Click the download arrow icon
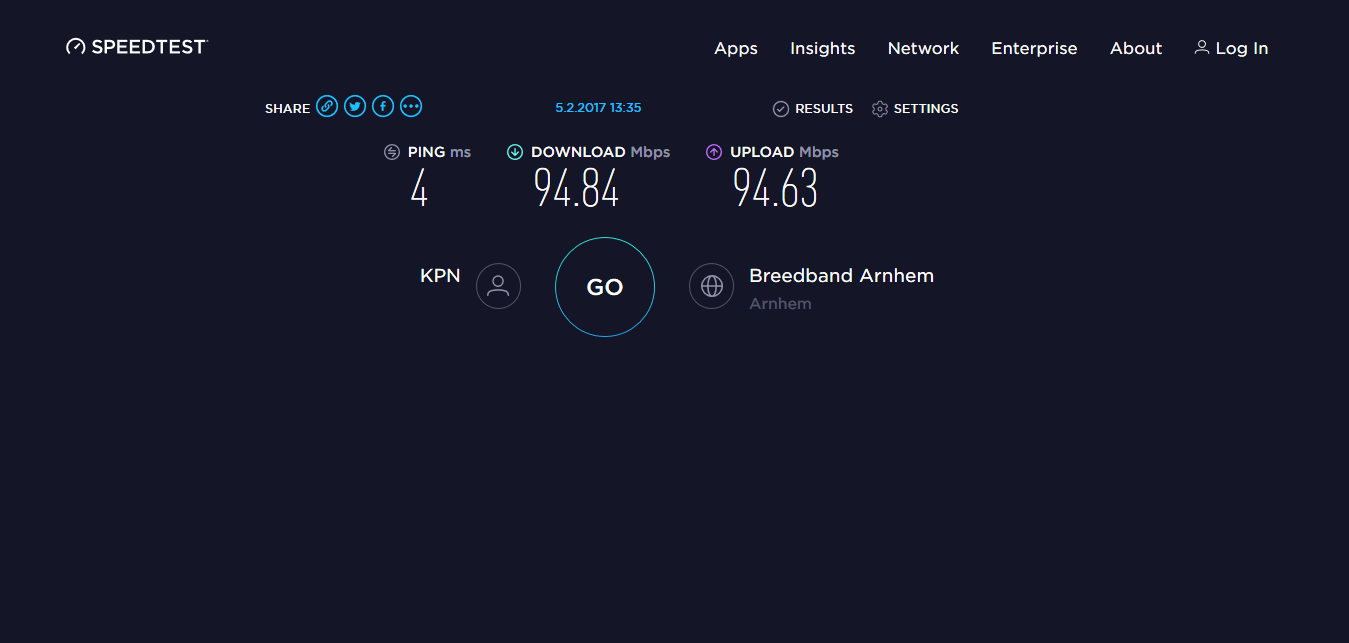Screen dimensions: 1349x643 point(515,152)
